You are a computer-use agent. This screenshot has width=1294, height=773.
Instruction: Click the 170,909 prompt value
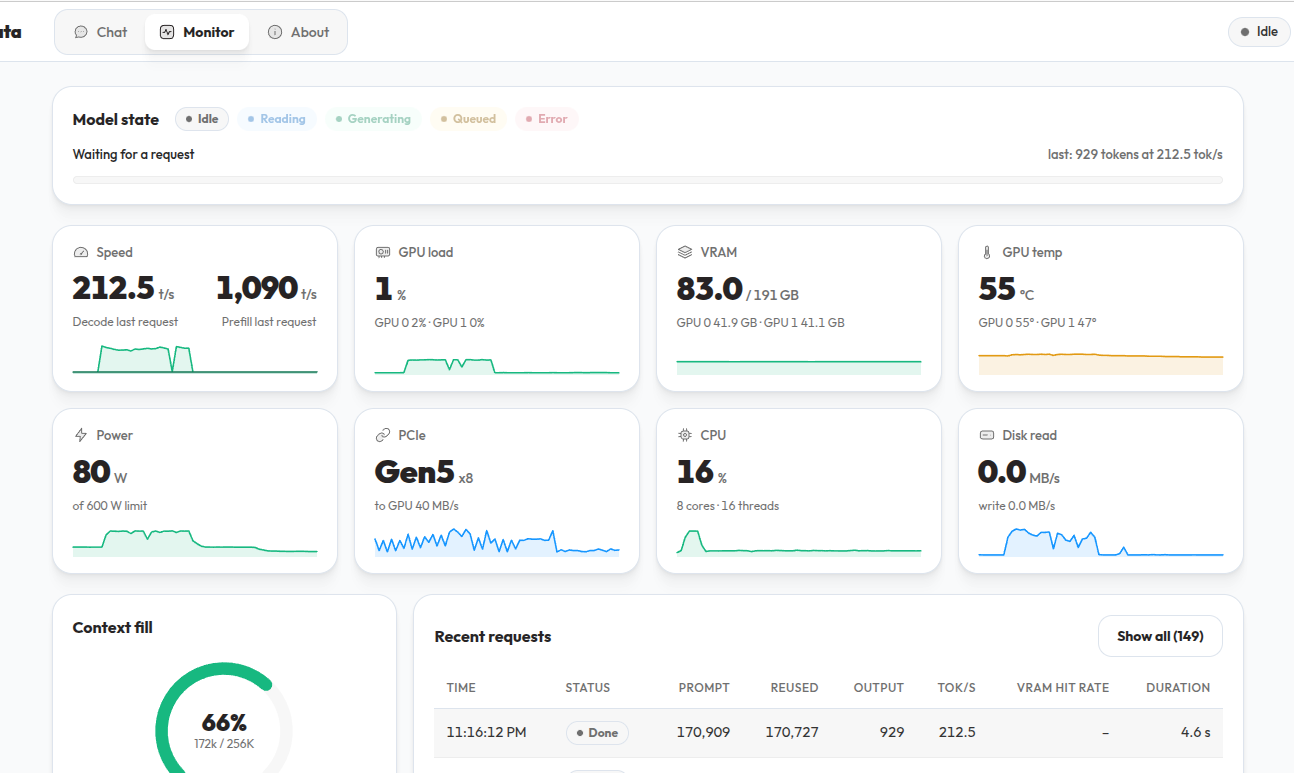[704, 732]
